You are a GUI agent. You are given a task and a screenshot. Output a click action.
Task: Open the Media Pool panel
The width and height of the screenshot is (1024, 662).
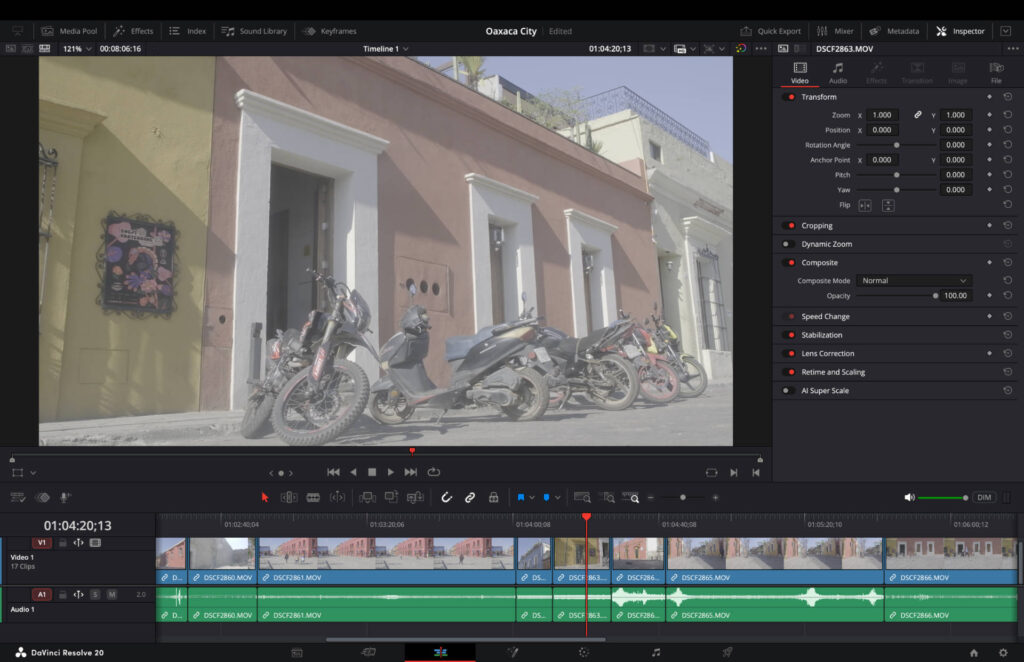70,31
